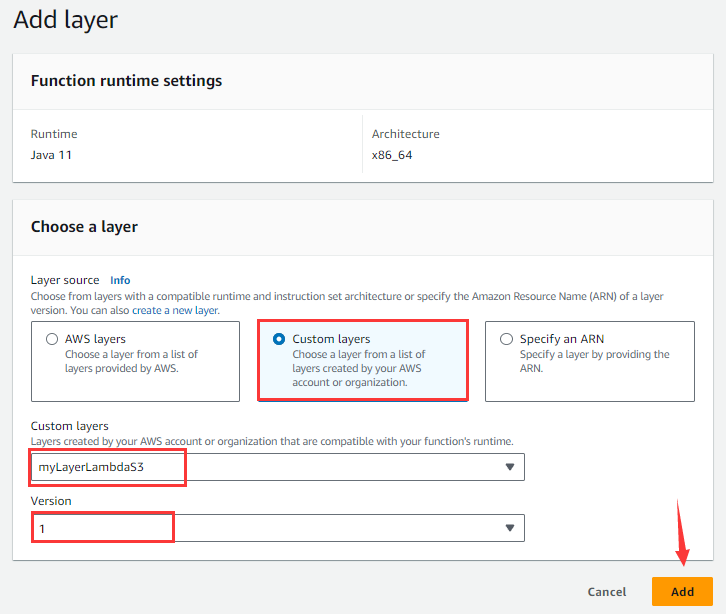Select the AWS layers radio button
Viewport: 726px width, 614px height.
[x=52, y=339]
